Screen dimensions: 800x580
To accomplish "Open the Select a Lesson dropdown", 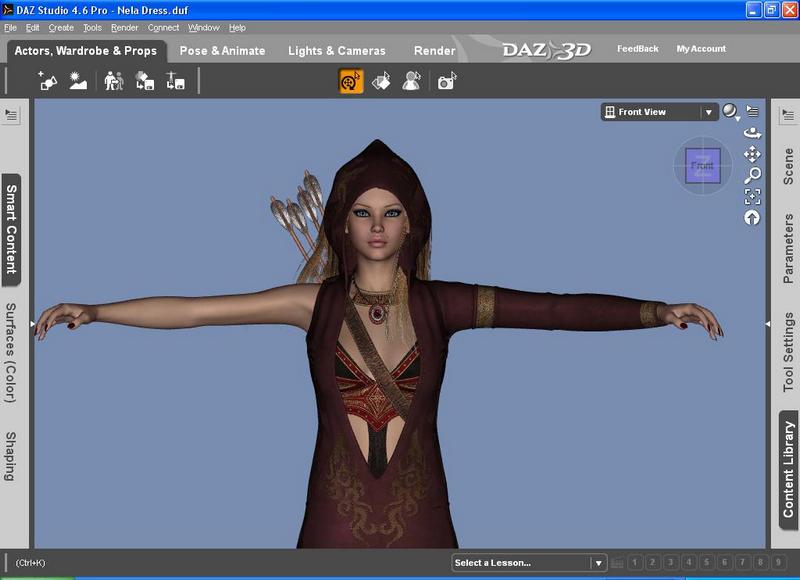I will coord(529,563).
